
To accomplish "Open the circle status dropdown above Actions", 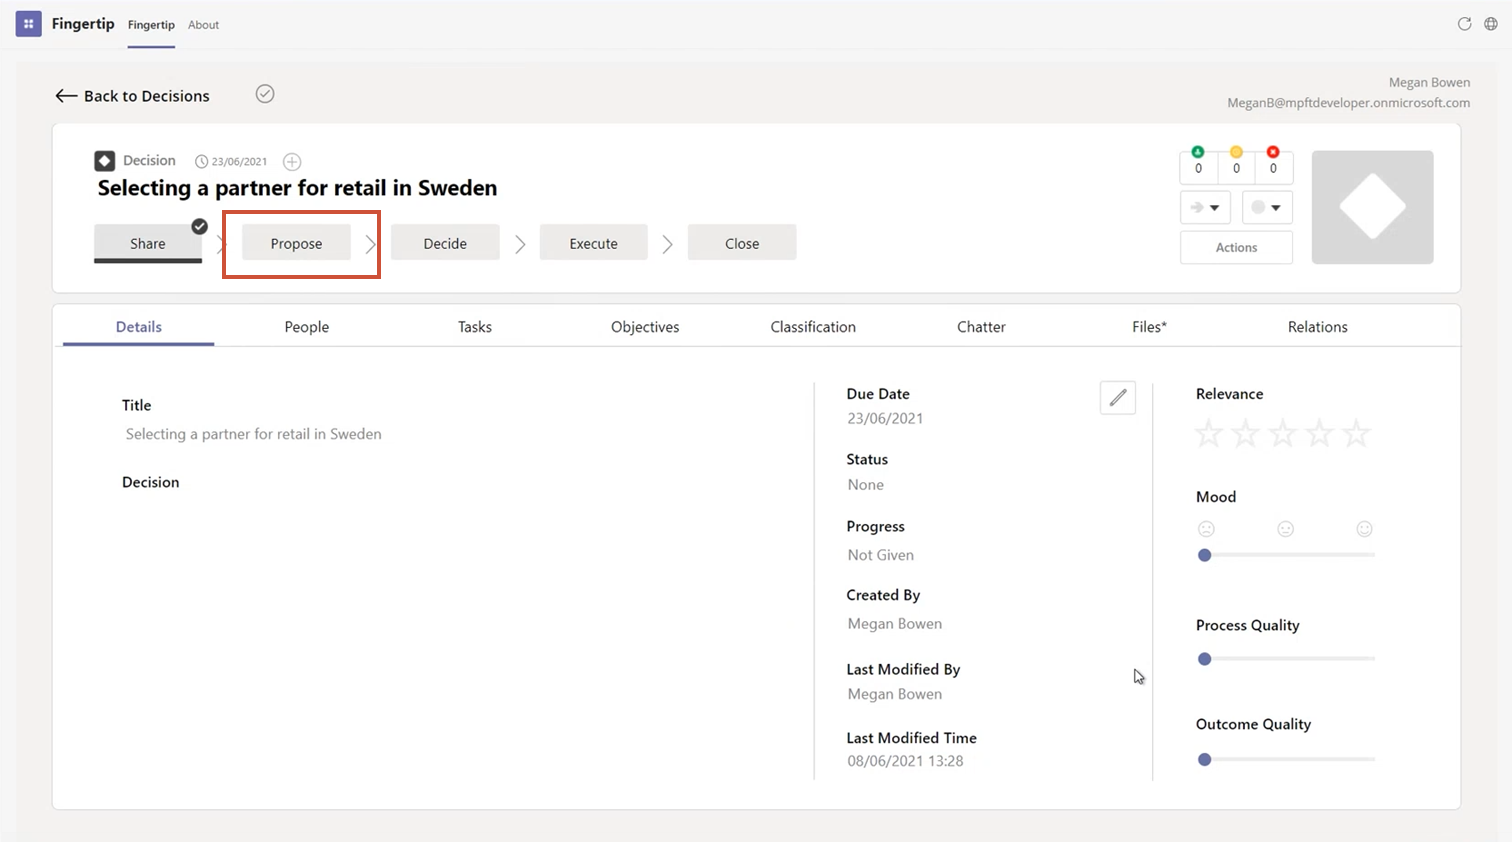I will coord(1267,207).
